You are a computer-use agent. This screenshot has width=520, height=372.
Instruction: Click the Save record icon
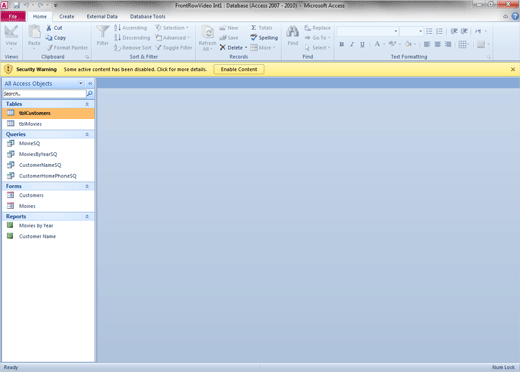pyautogui.click(x=223, y=38)
